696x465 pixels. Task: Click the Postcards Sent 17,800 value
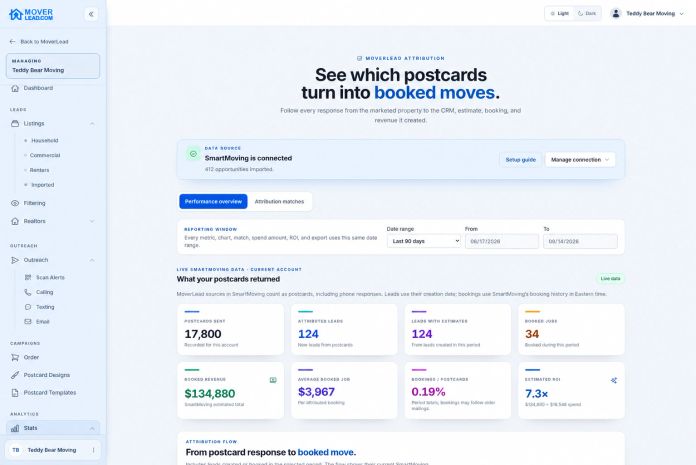pyautogui.click(x=203, y=334)
